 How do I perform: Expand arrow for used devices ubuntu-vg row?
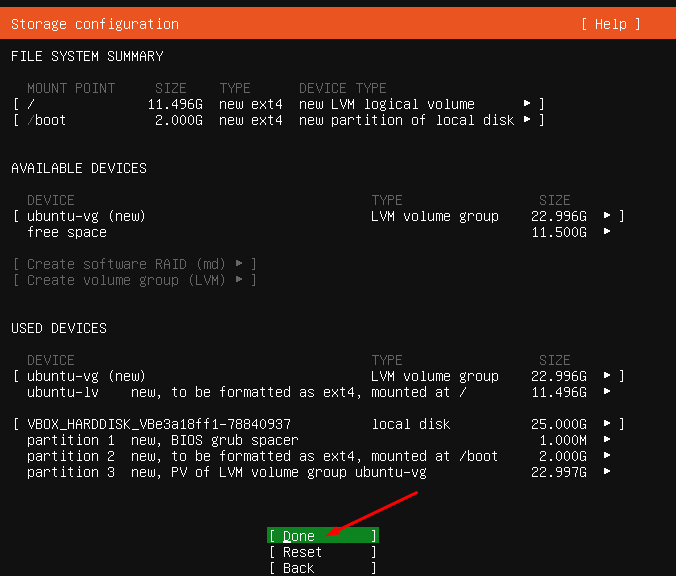point(607,376)
